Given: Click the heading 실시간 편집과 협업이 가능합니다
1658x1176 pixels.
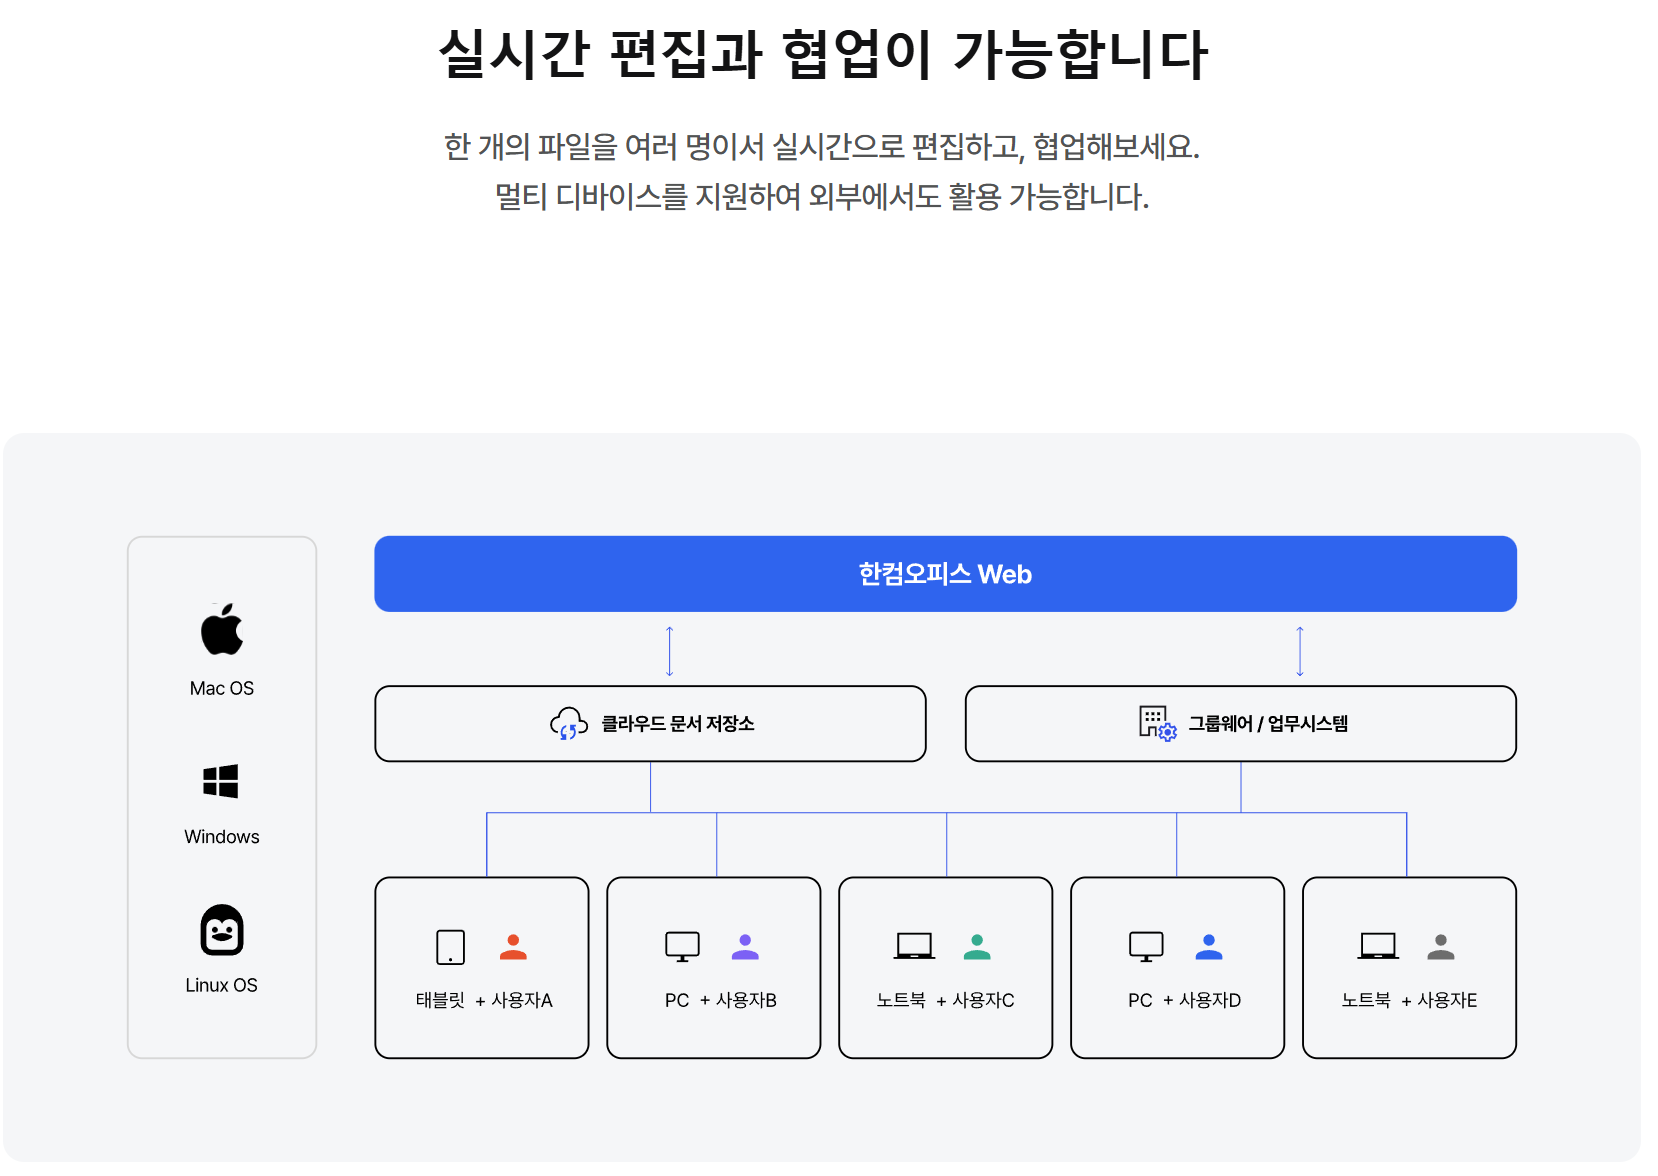Looking at the screenshot, I should click(x=824, y=53).
